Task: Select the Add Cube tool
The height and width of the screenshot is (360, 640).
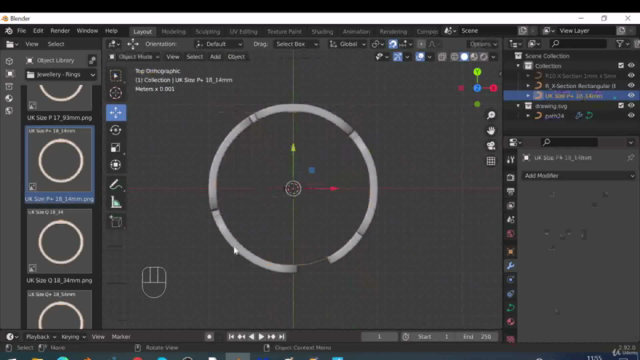Action: (116, 222)
